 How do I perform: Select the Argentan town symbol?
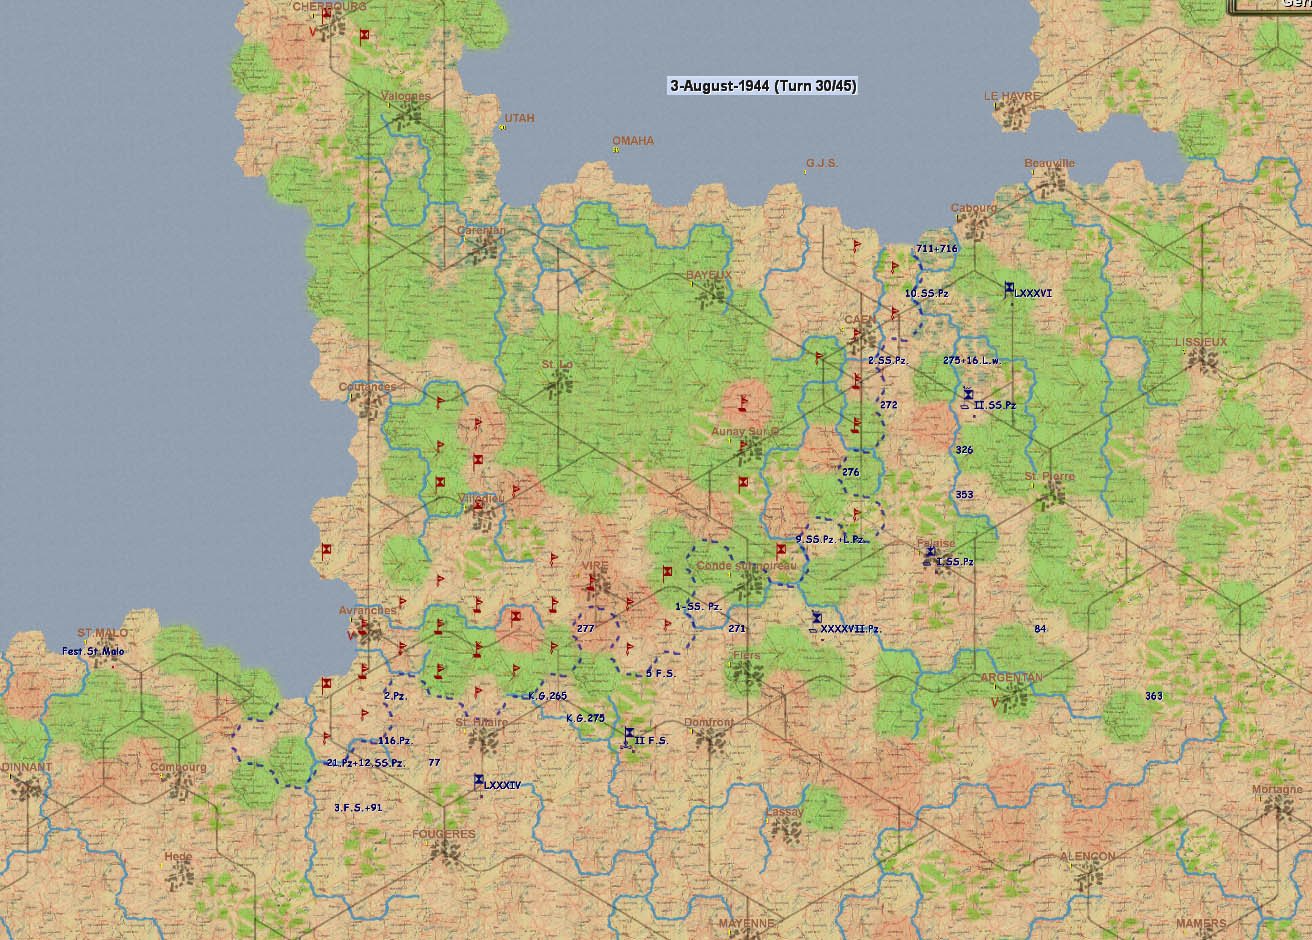(x=1016, y=698)
